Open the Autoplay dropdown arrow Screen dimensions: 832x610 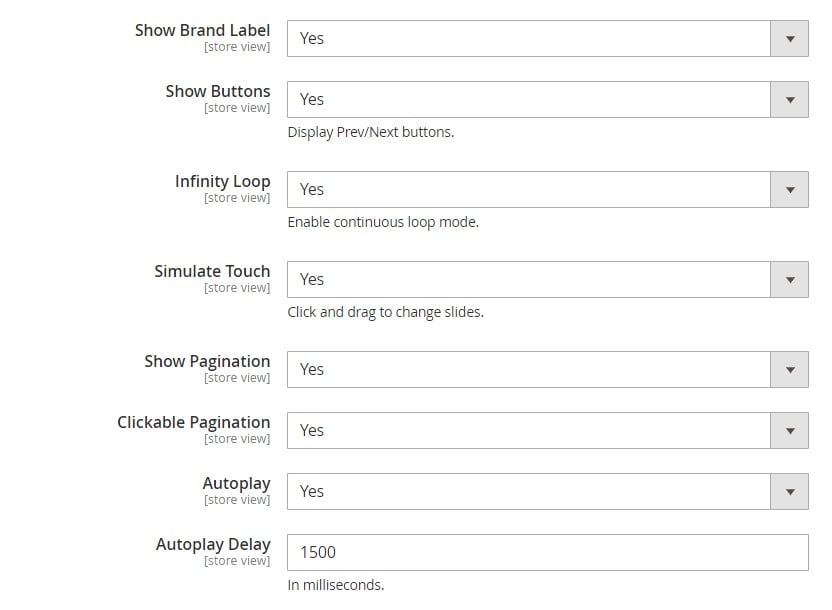pos(790,492)
